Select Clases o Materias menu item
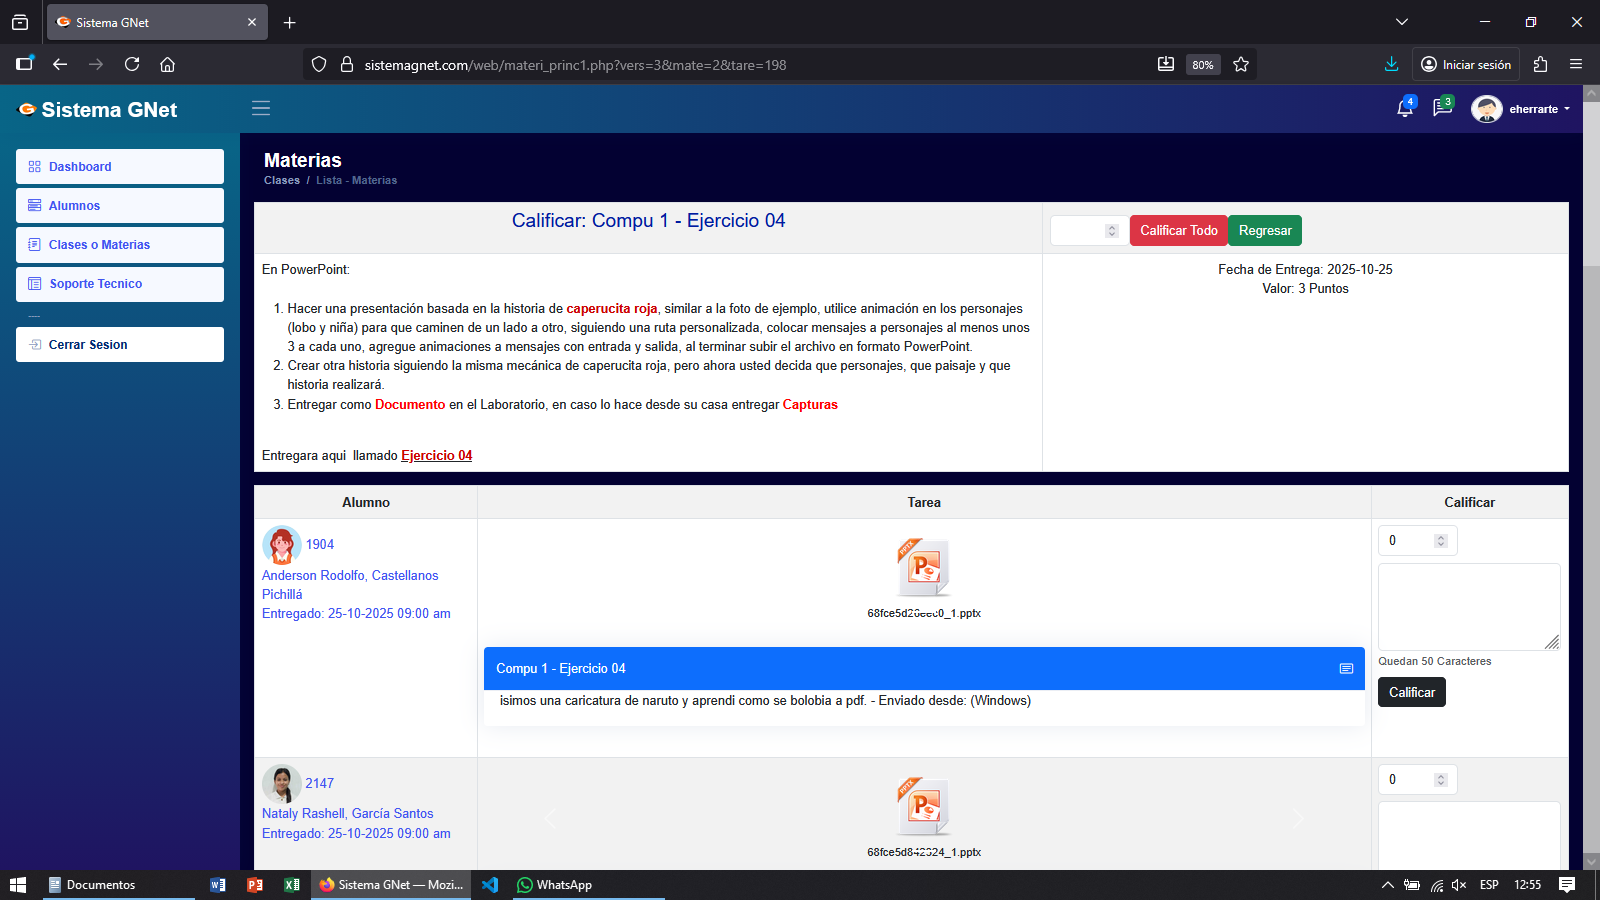1600x900 pixels. (x=120, y=245)
